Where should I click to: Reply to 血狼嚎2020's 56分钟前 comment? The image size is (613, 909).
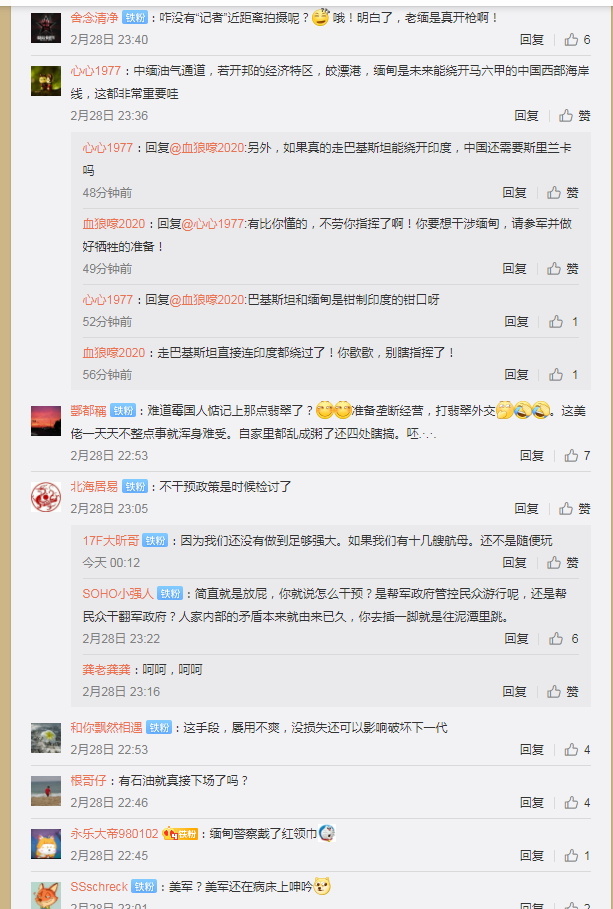pos(516,375)
